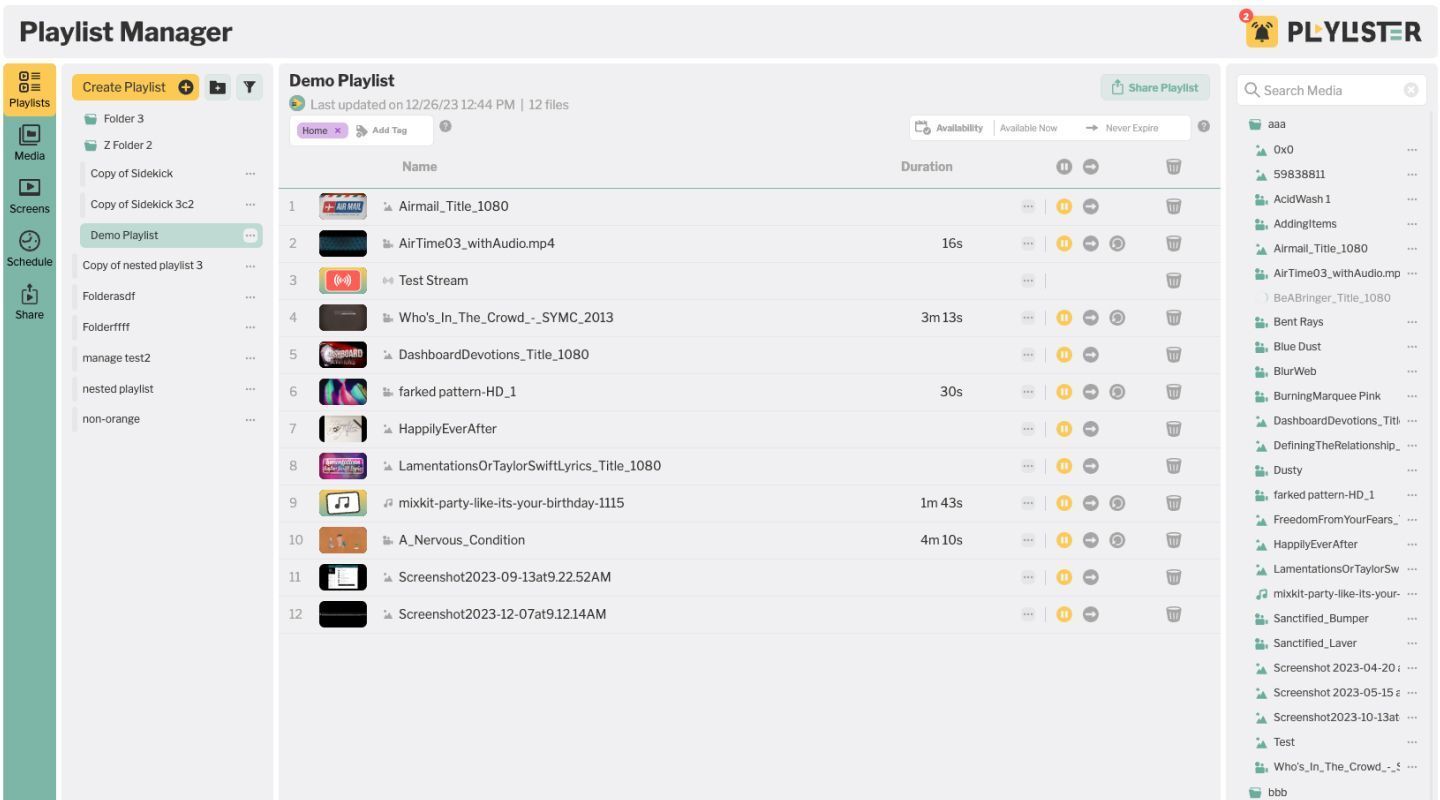Pause the Airmail_Title_1080 playlist item
This screenshot has width=1440, height=800.
[x=1061, y=206]
